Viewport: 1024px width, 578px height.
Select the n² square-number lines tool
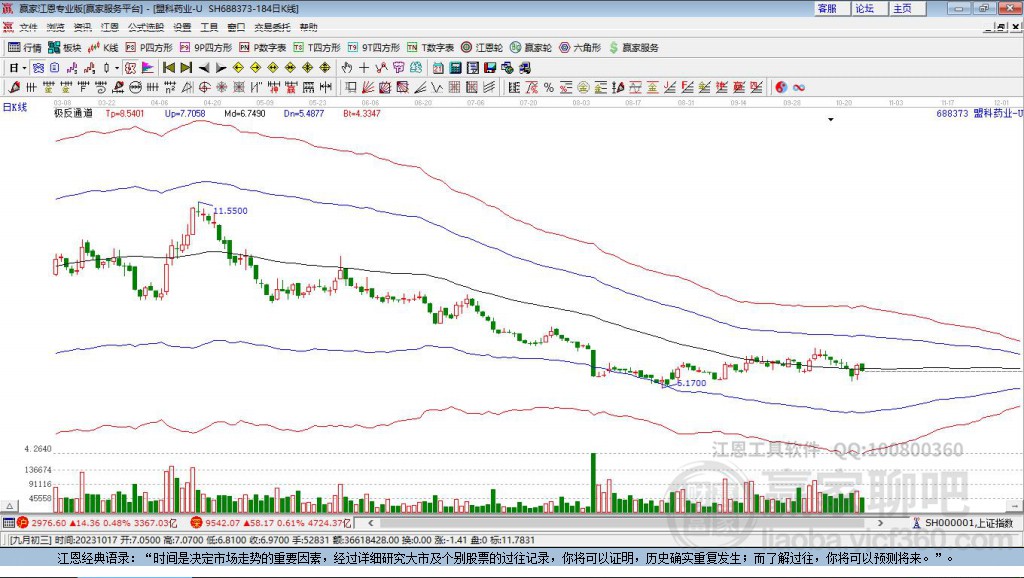click(170, 88)
